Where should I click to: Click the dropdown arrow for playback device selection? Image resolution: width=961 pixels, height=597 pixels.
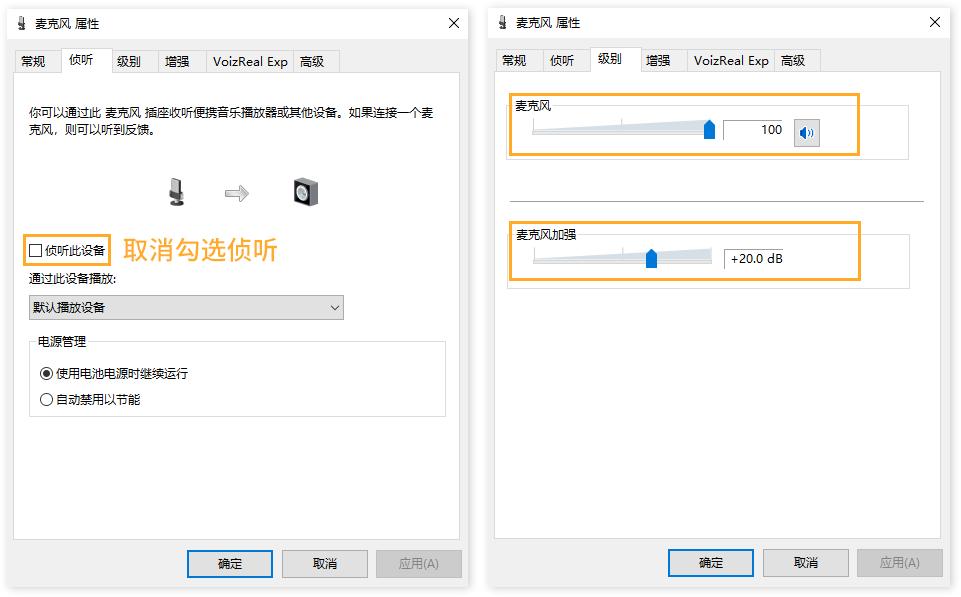333,307
